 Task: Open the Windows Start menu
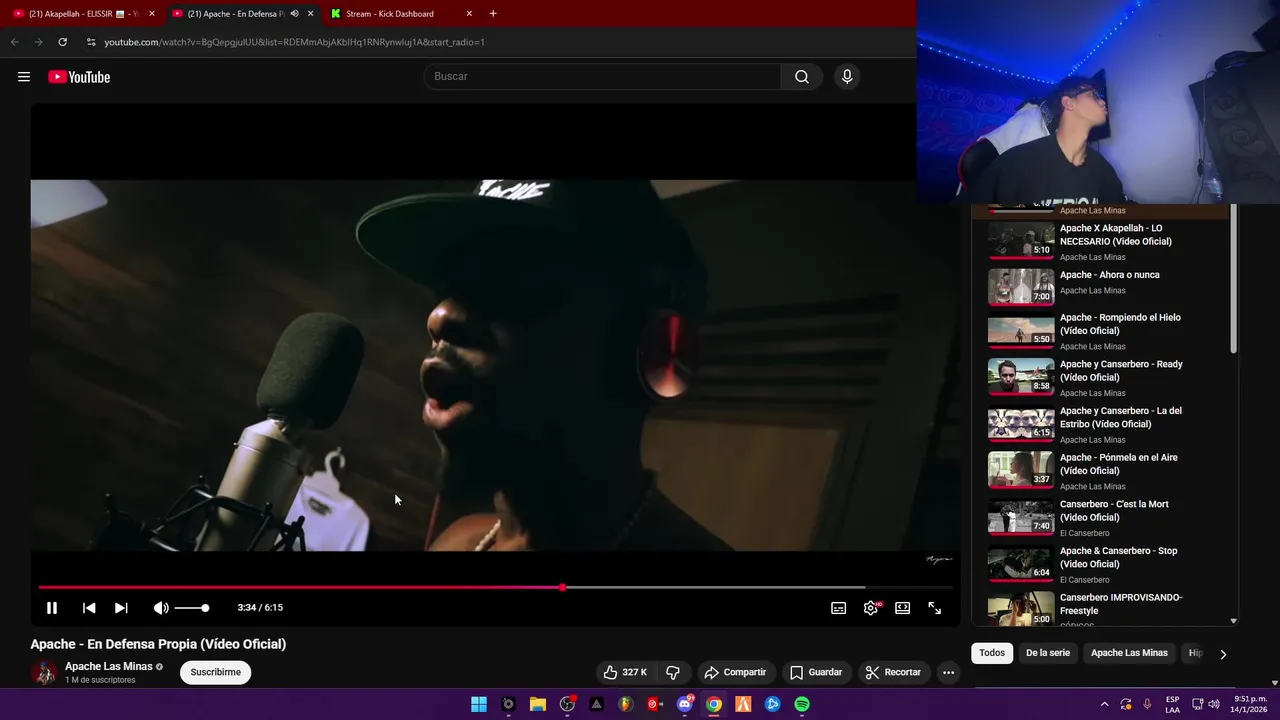click(x=479, y=704)
